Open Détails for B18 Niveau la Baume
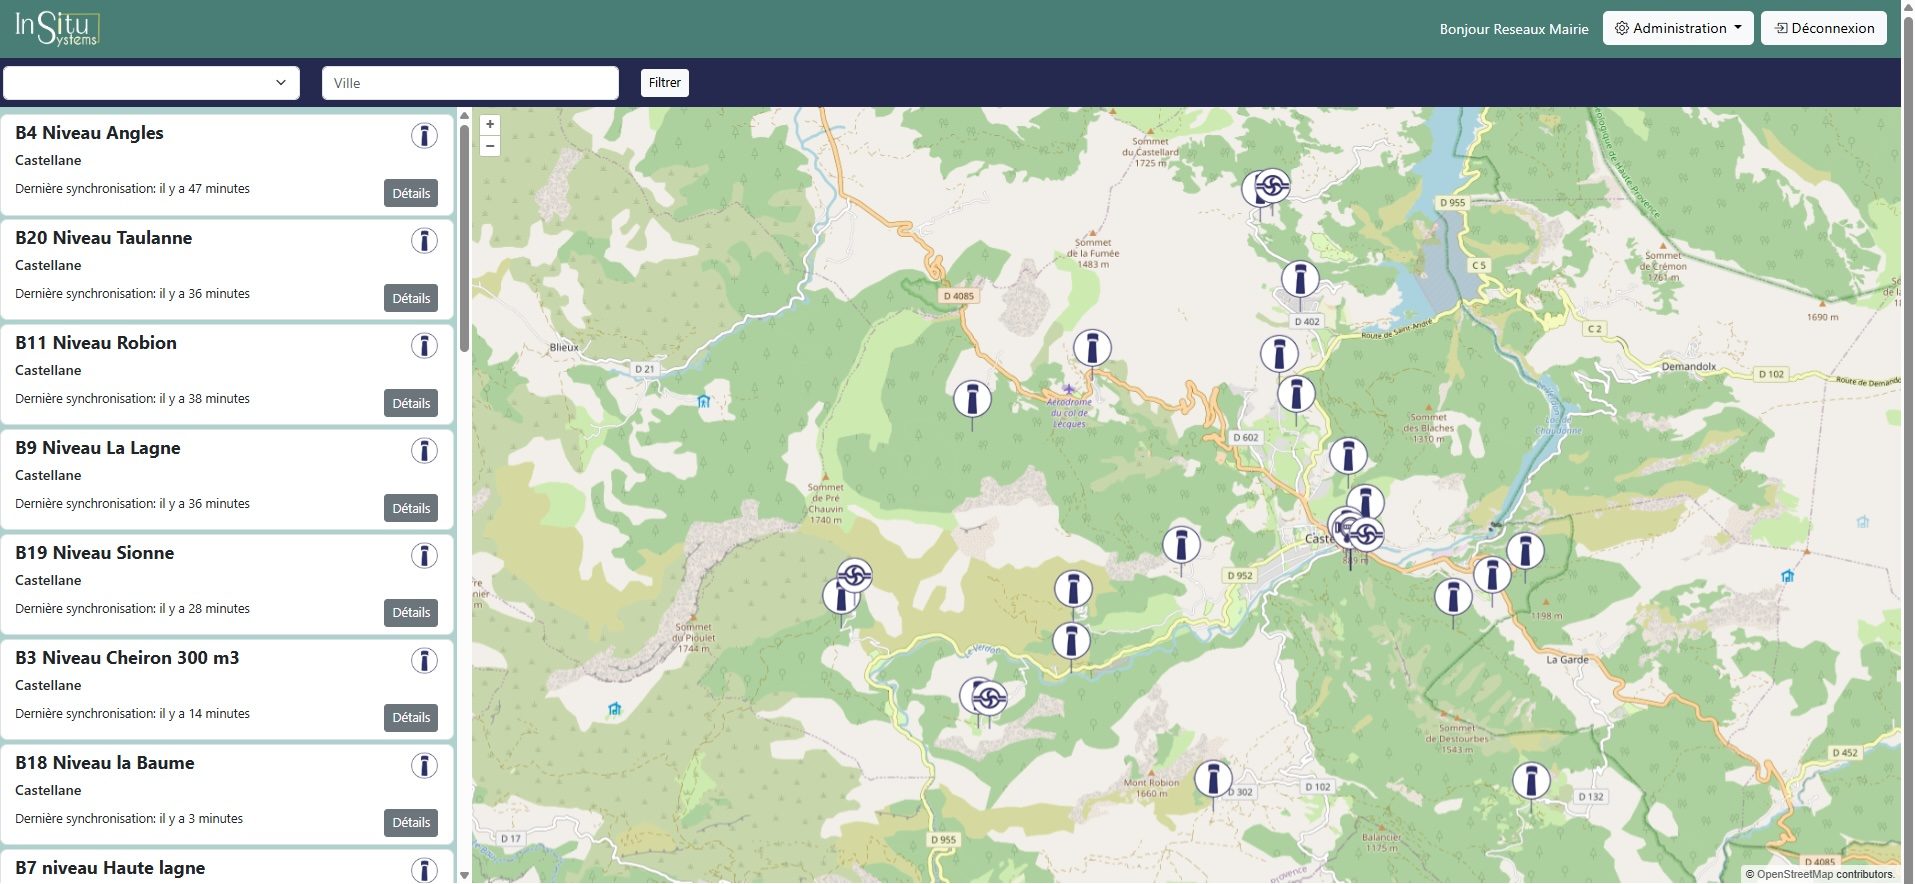This screenshot has width=1915, height=884. pos(411,822)
